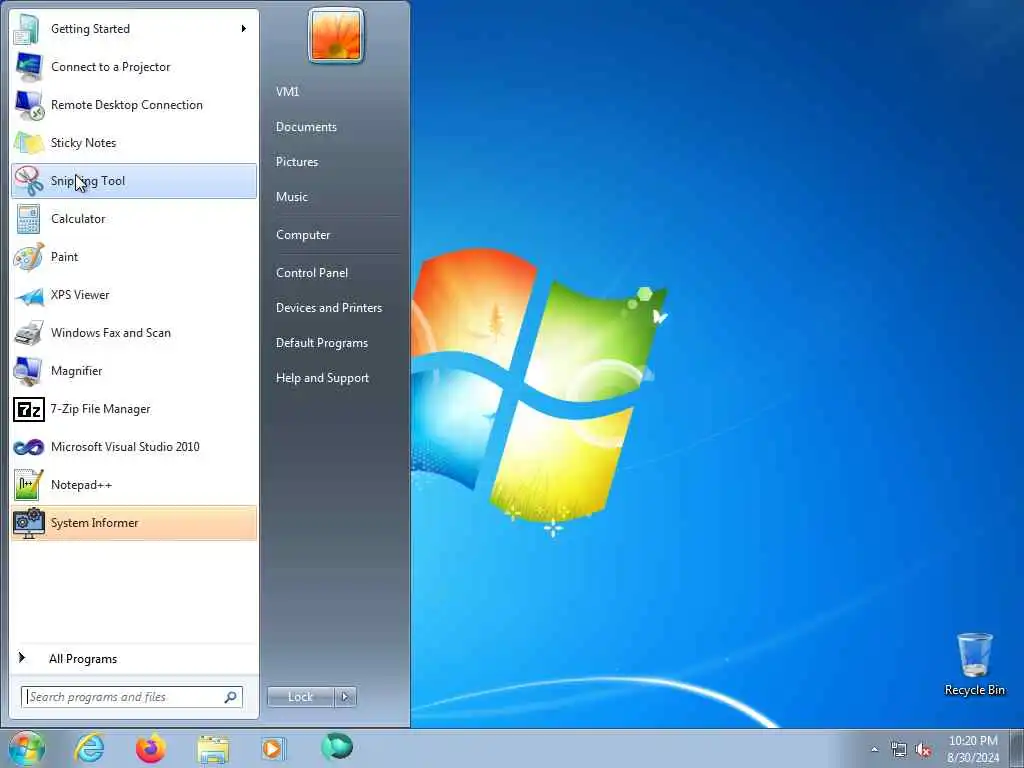The height and width of the screenshot is (768, 1024).
Task: Open the Recycle Bin desktop icon
Action: [974, 664]
